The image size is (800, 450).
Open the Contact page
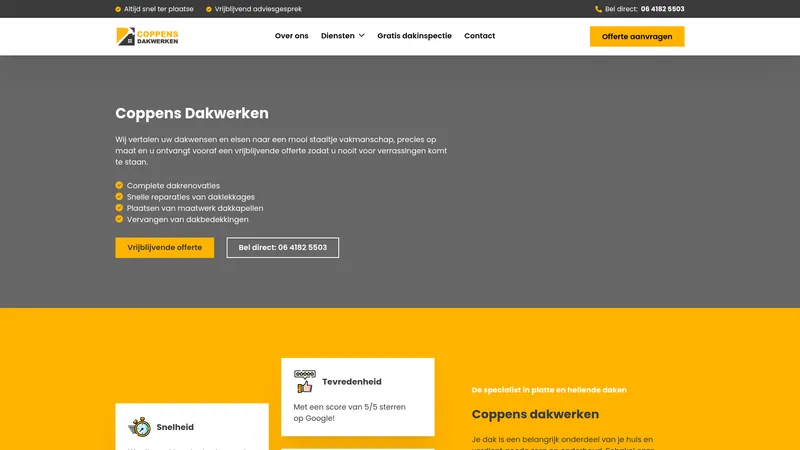(480, 36)
